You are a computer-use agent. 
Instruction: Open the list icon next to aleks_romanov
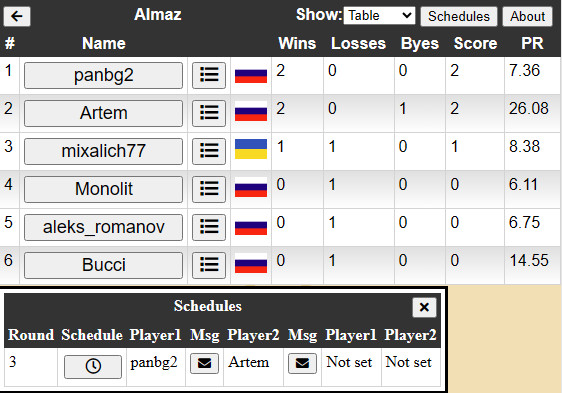(209, 227)
